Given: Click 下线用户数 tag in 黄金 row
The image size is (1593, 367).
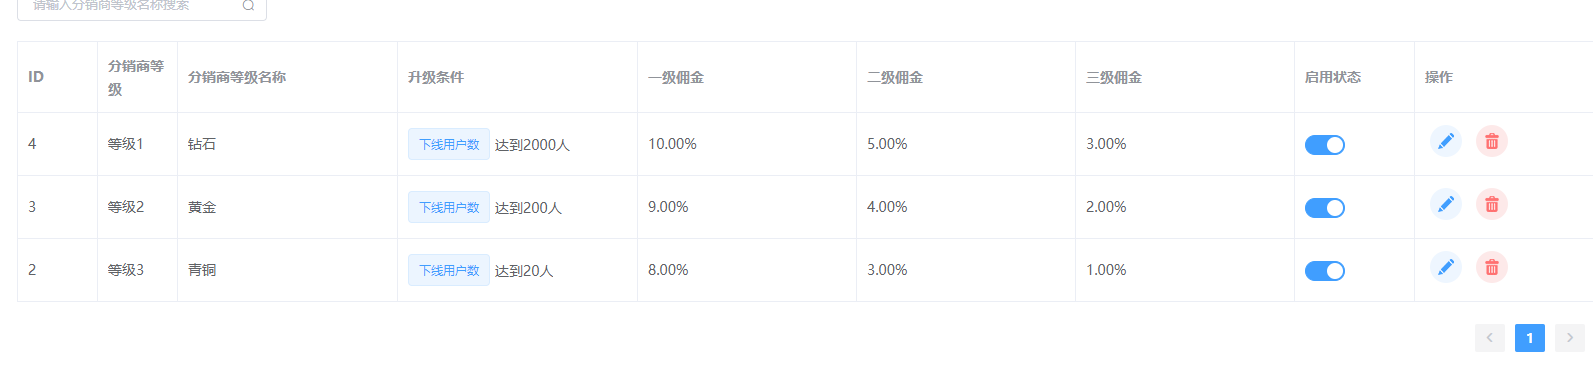Looking at the screenshot, I should (x=449, y=207).
